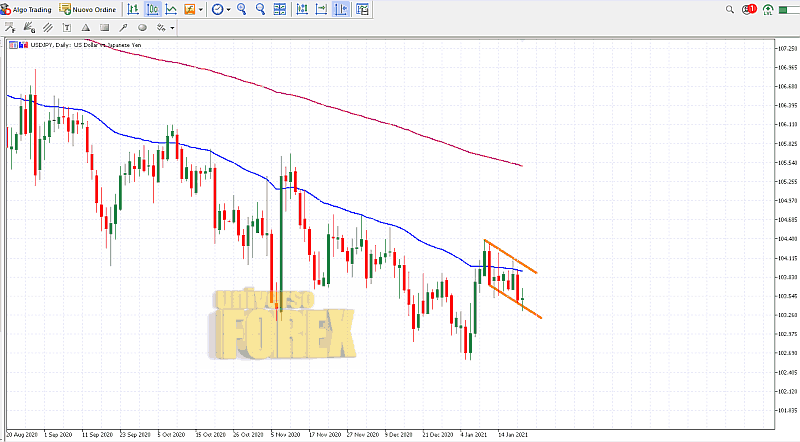Click the orange descending channel upper line
Viewport: 800px width, 442px height.
[511, 256]
